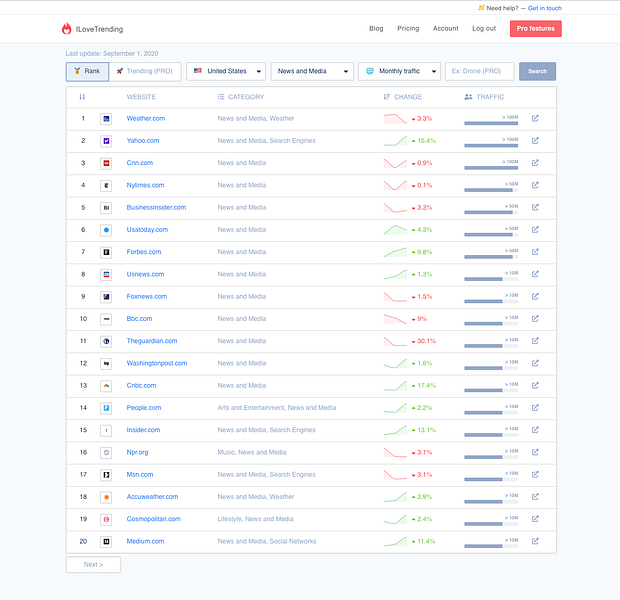This screenshot has width=620, height=600.
Task: Click Log out in the header
Action: (484, 28)
